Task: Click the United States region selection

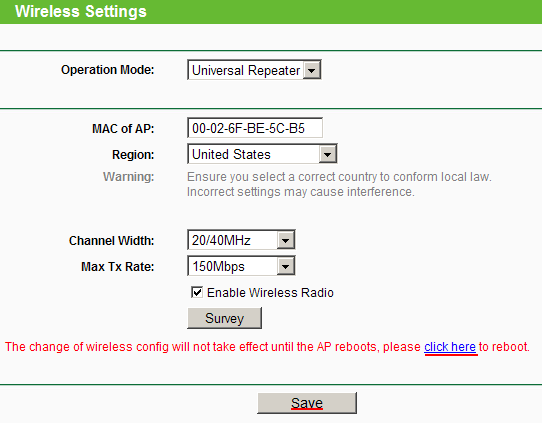Action: pyautogui.click(x=262, y=154)
